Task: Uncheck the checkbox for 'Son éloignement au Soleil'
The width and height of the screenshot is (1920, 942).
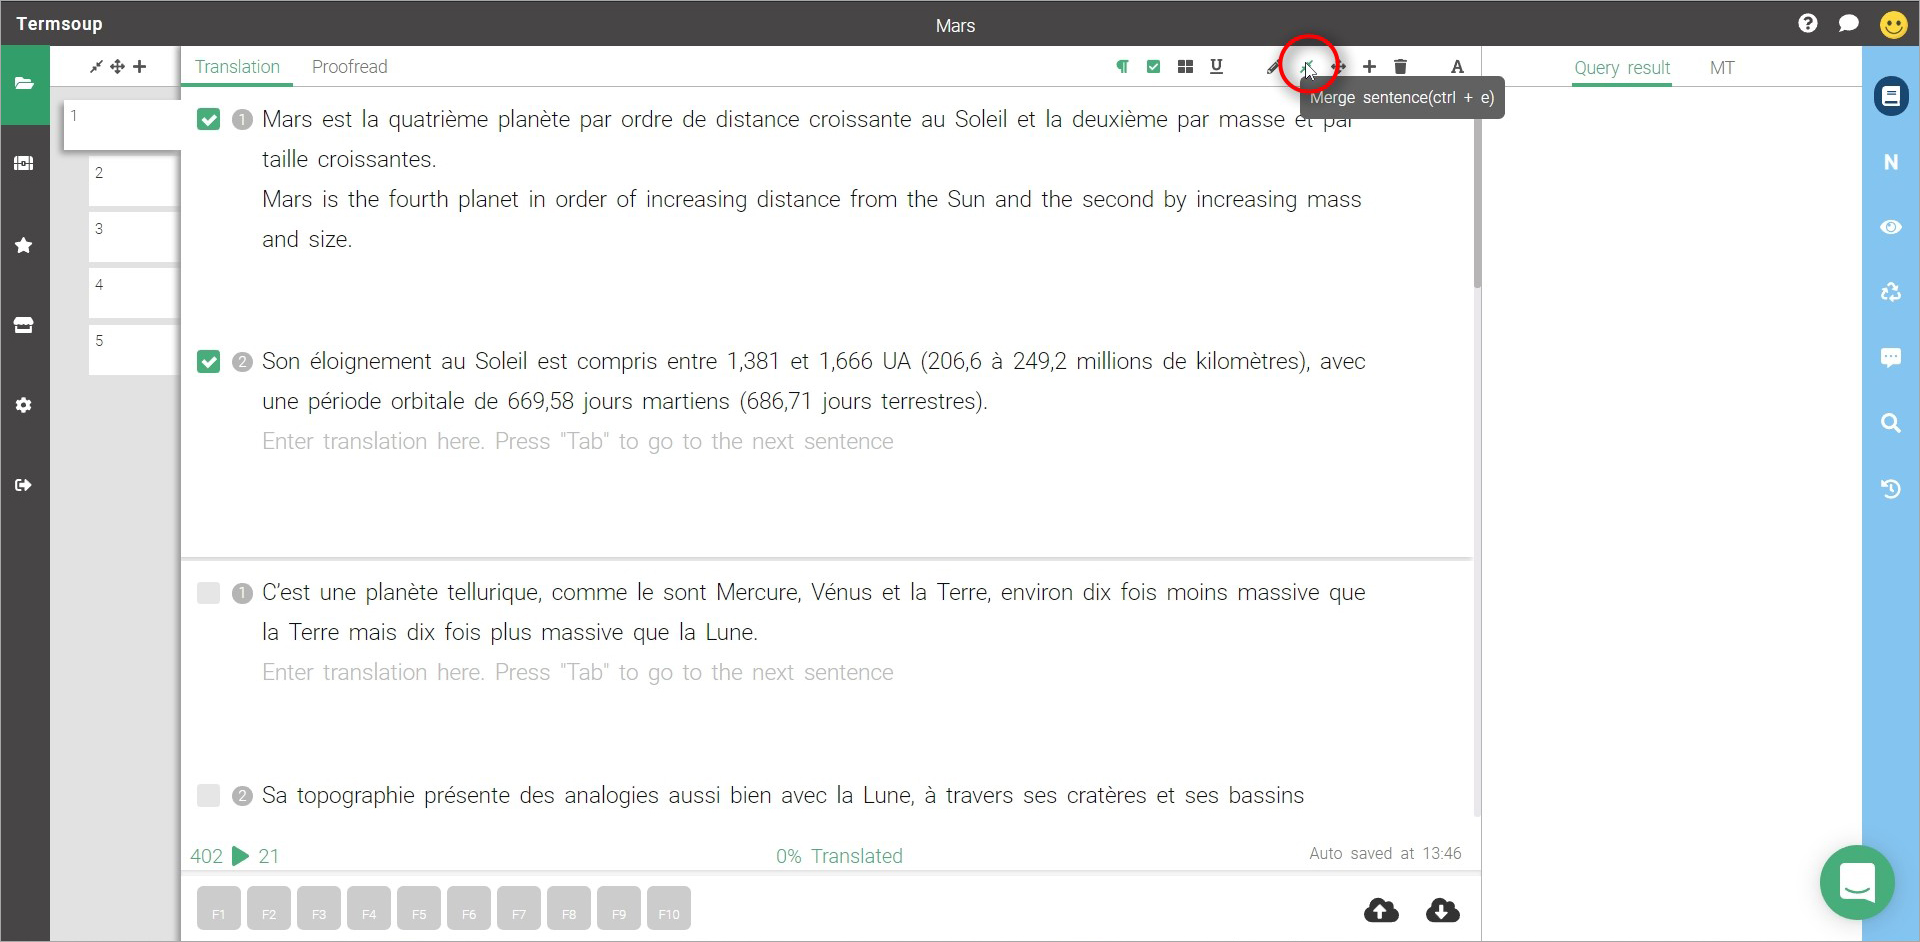Action: pyautogui.click(x=208, y=362)
